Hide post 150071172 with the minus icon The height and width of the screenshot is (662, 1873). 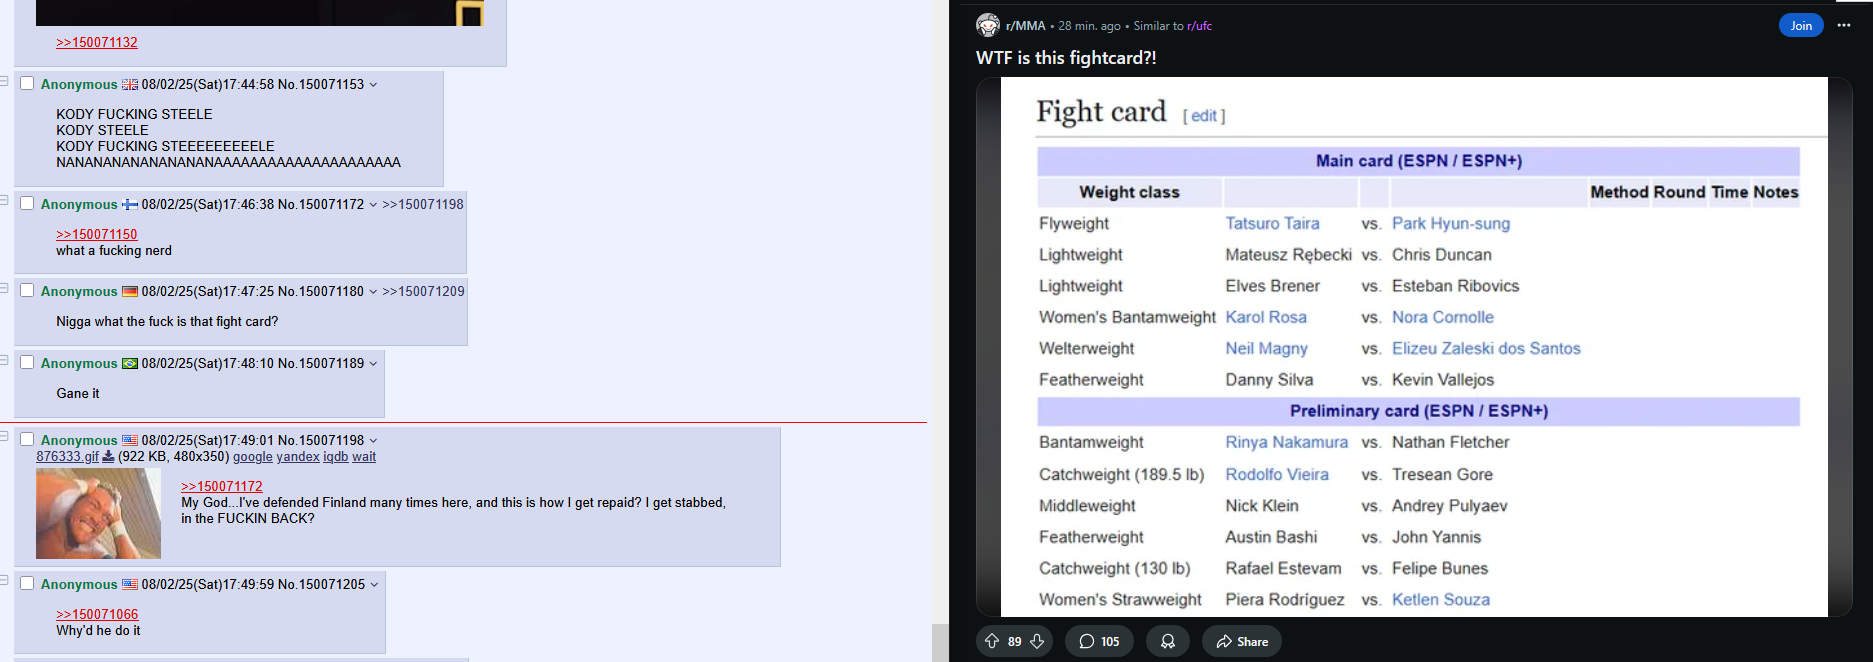pos(4,200)
